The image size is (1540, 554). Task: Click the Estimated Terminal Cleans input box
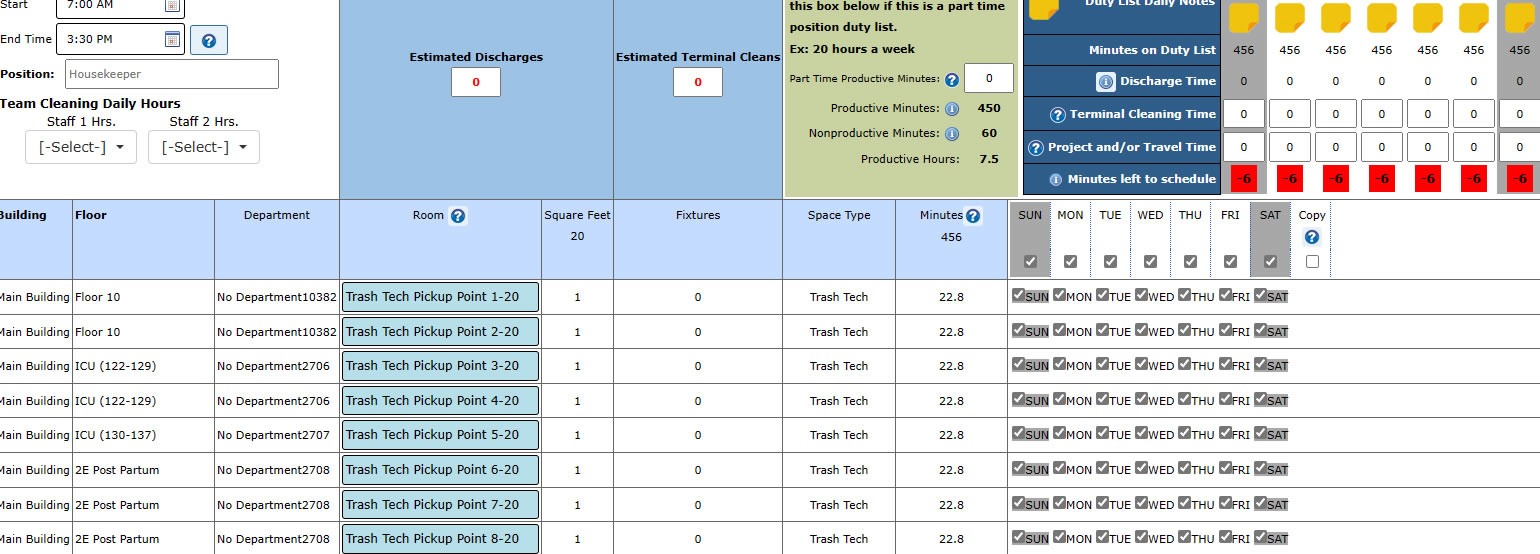pyautogui.click(x=698, y=82)
